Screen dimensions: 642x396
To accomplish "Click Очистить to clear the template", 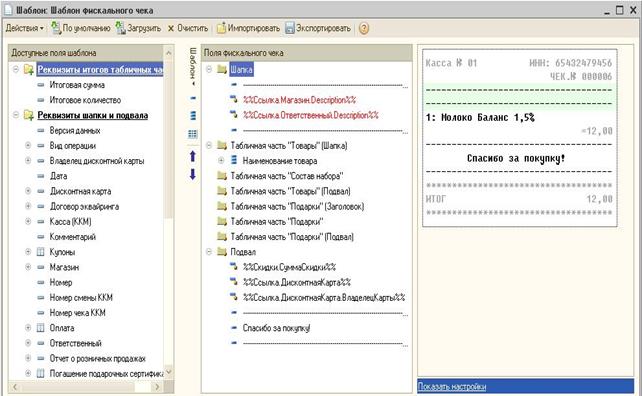I will pos(188,28).
